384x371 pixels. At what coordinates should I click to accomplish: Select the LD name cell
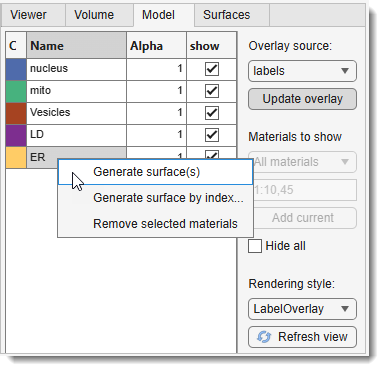pyautogui.click(x=77, y=135)
